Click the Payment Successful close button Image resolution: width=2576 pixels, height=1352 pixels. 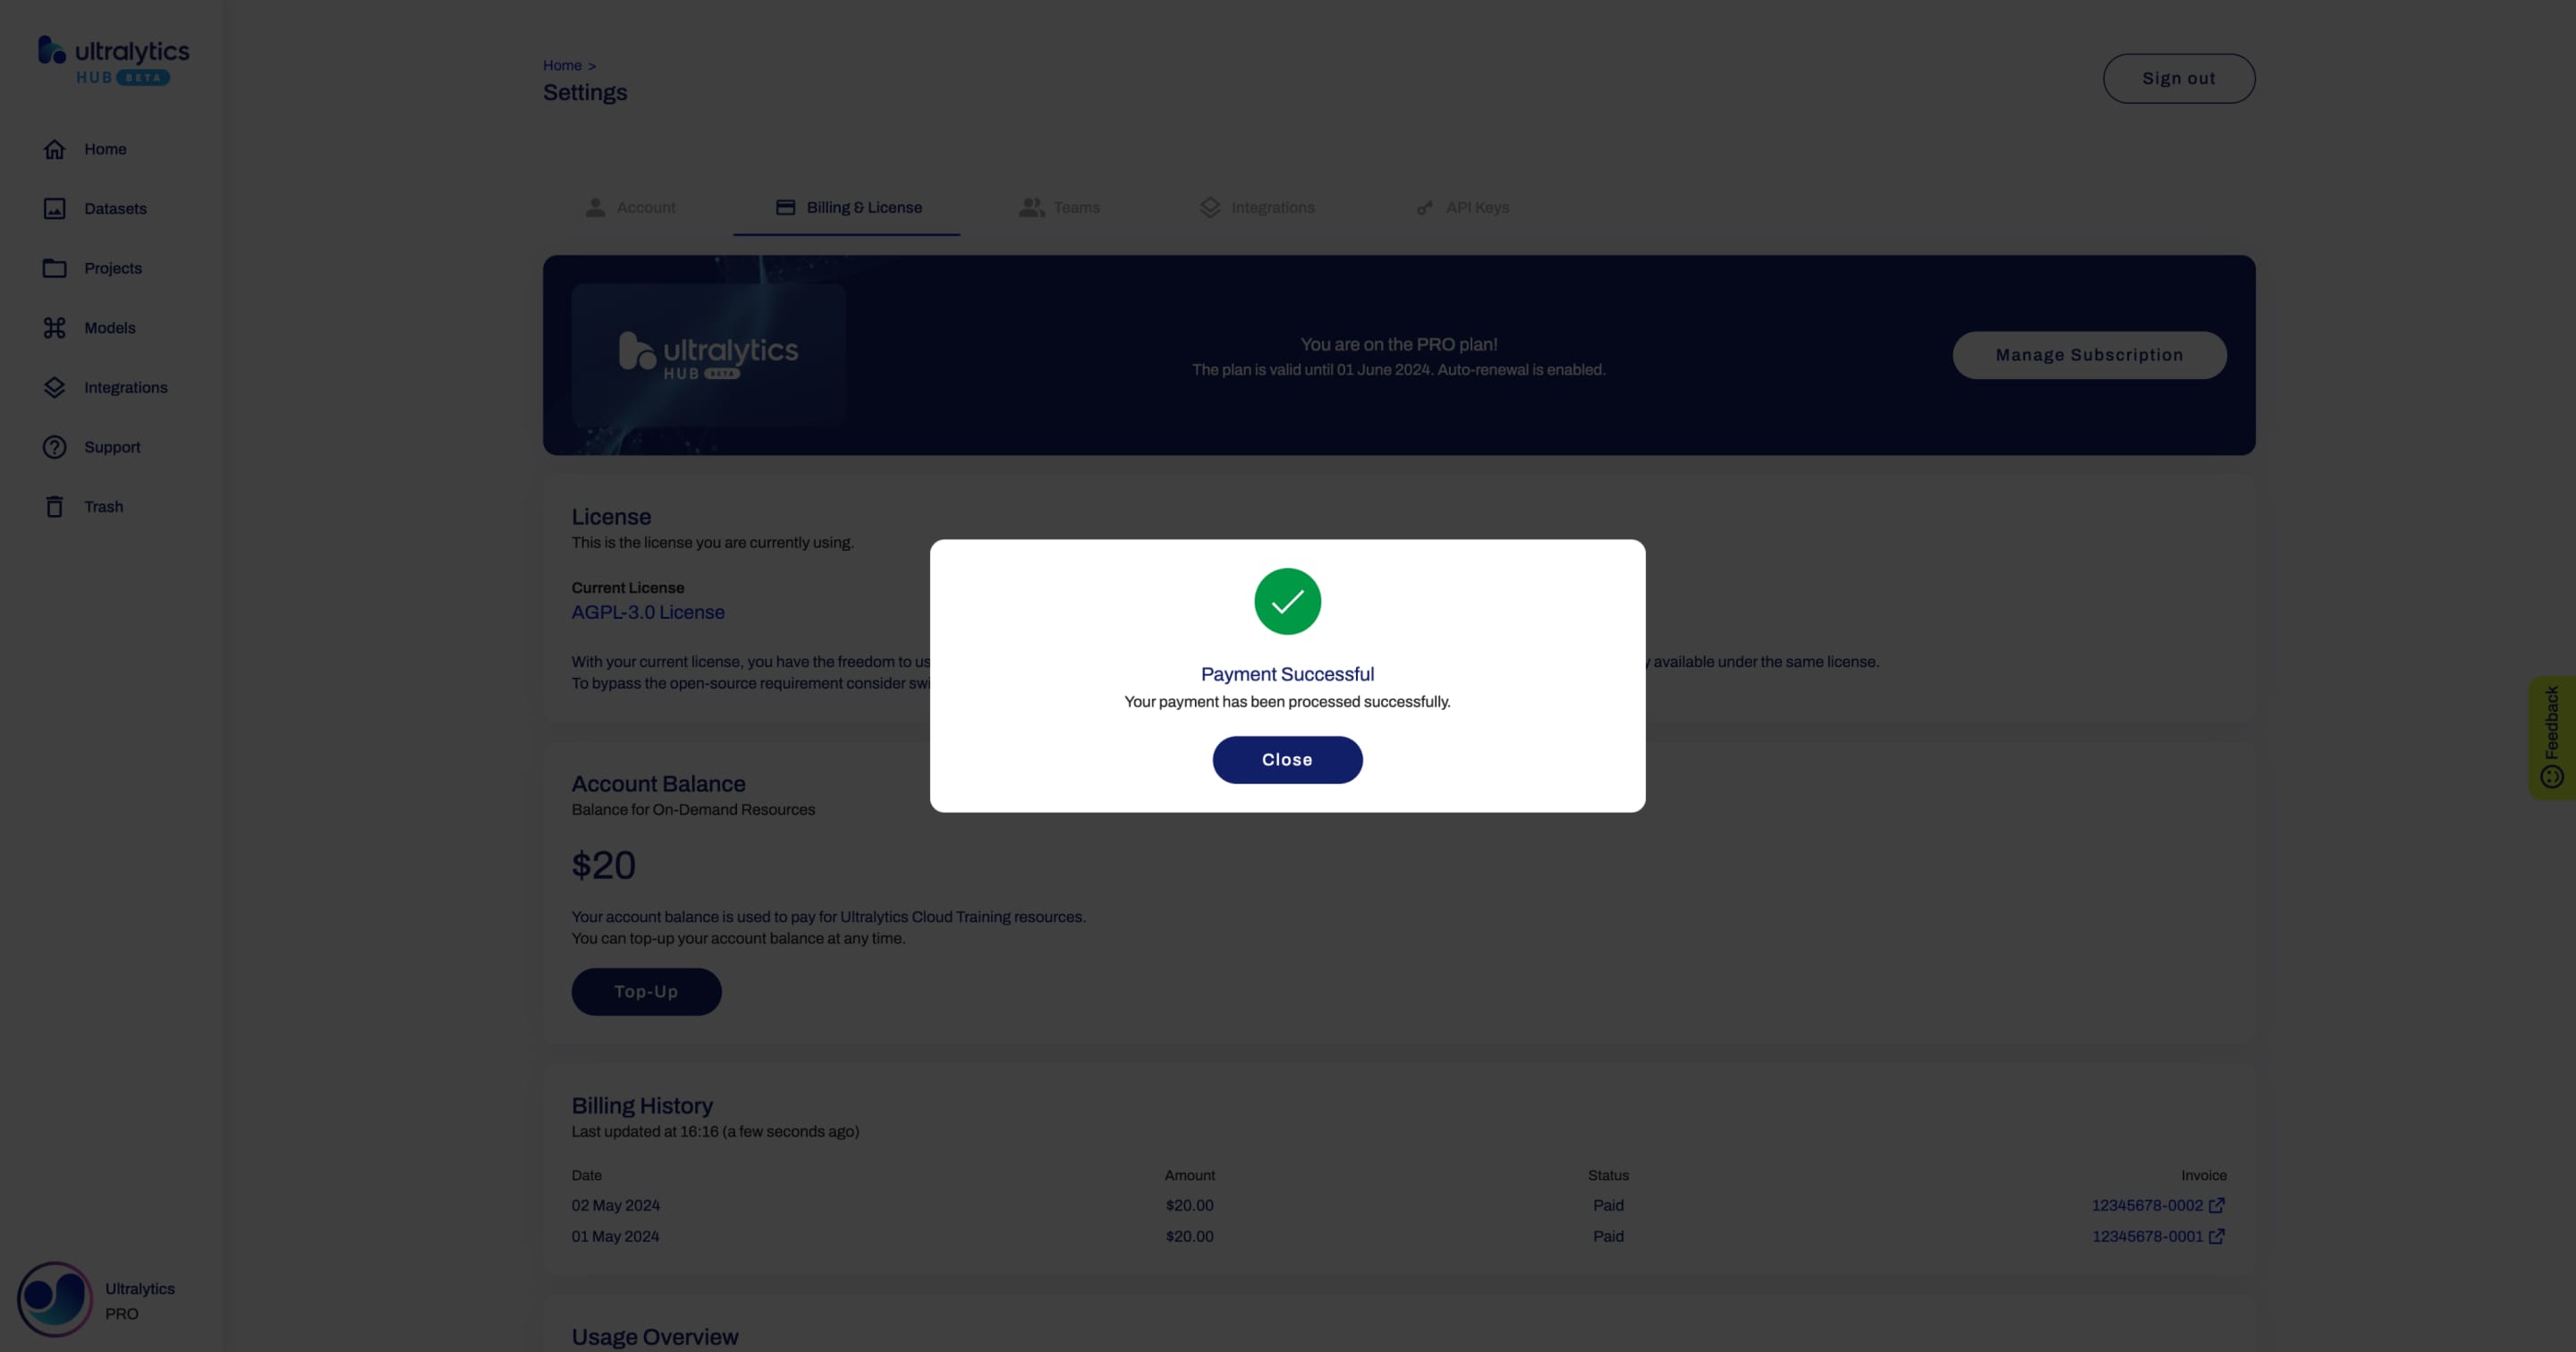(1288, 759)
